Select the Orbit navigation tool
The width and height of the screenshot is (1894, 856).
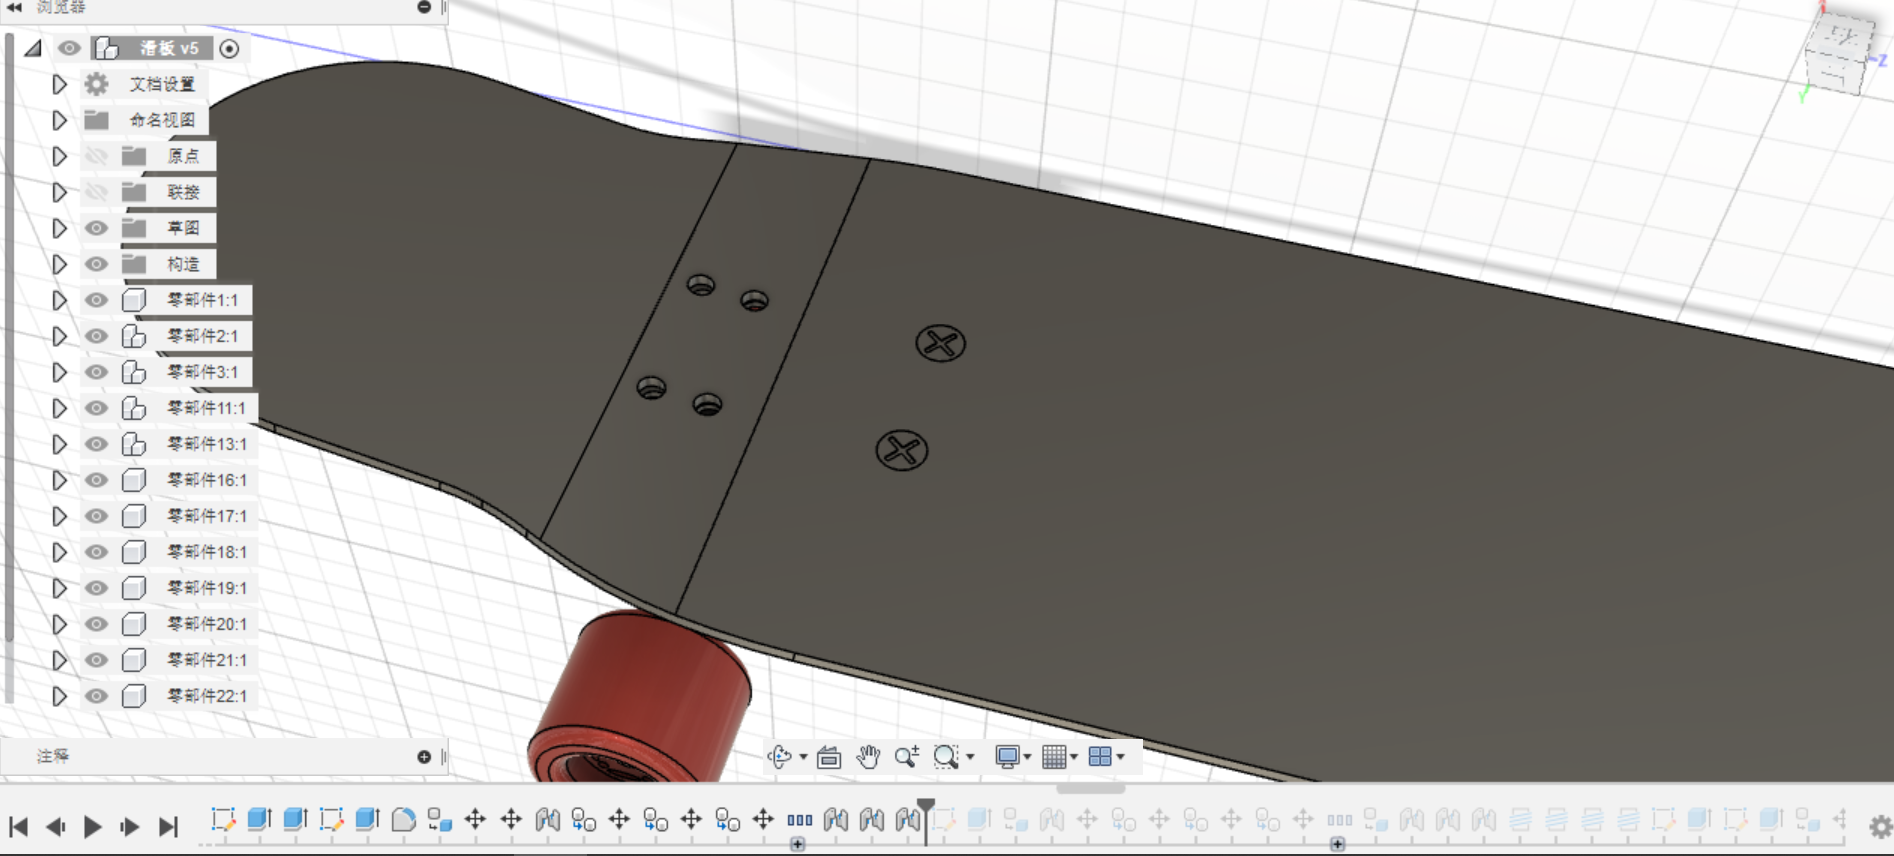click(x=779, y=757)
